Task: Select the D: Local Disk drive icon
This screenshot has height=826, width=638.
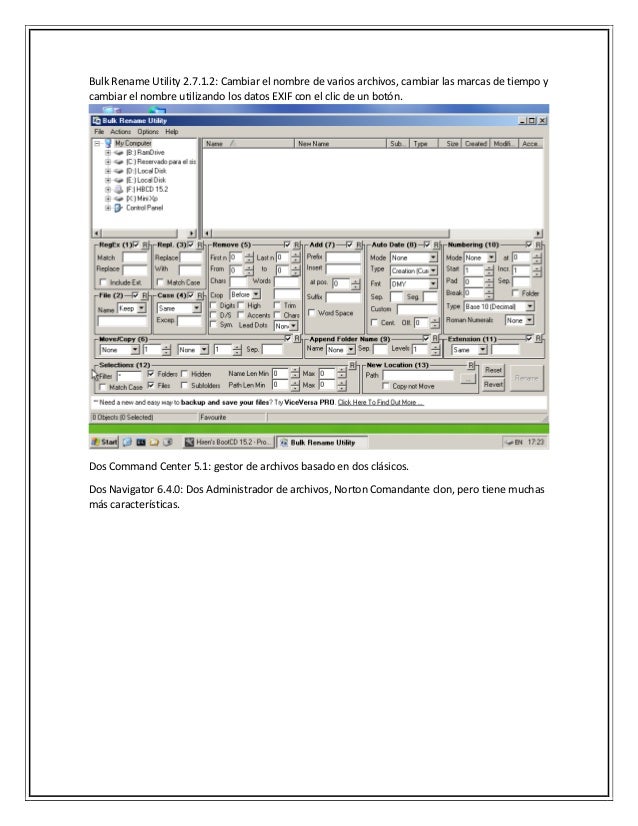Action: point(119,171)
